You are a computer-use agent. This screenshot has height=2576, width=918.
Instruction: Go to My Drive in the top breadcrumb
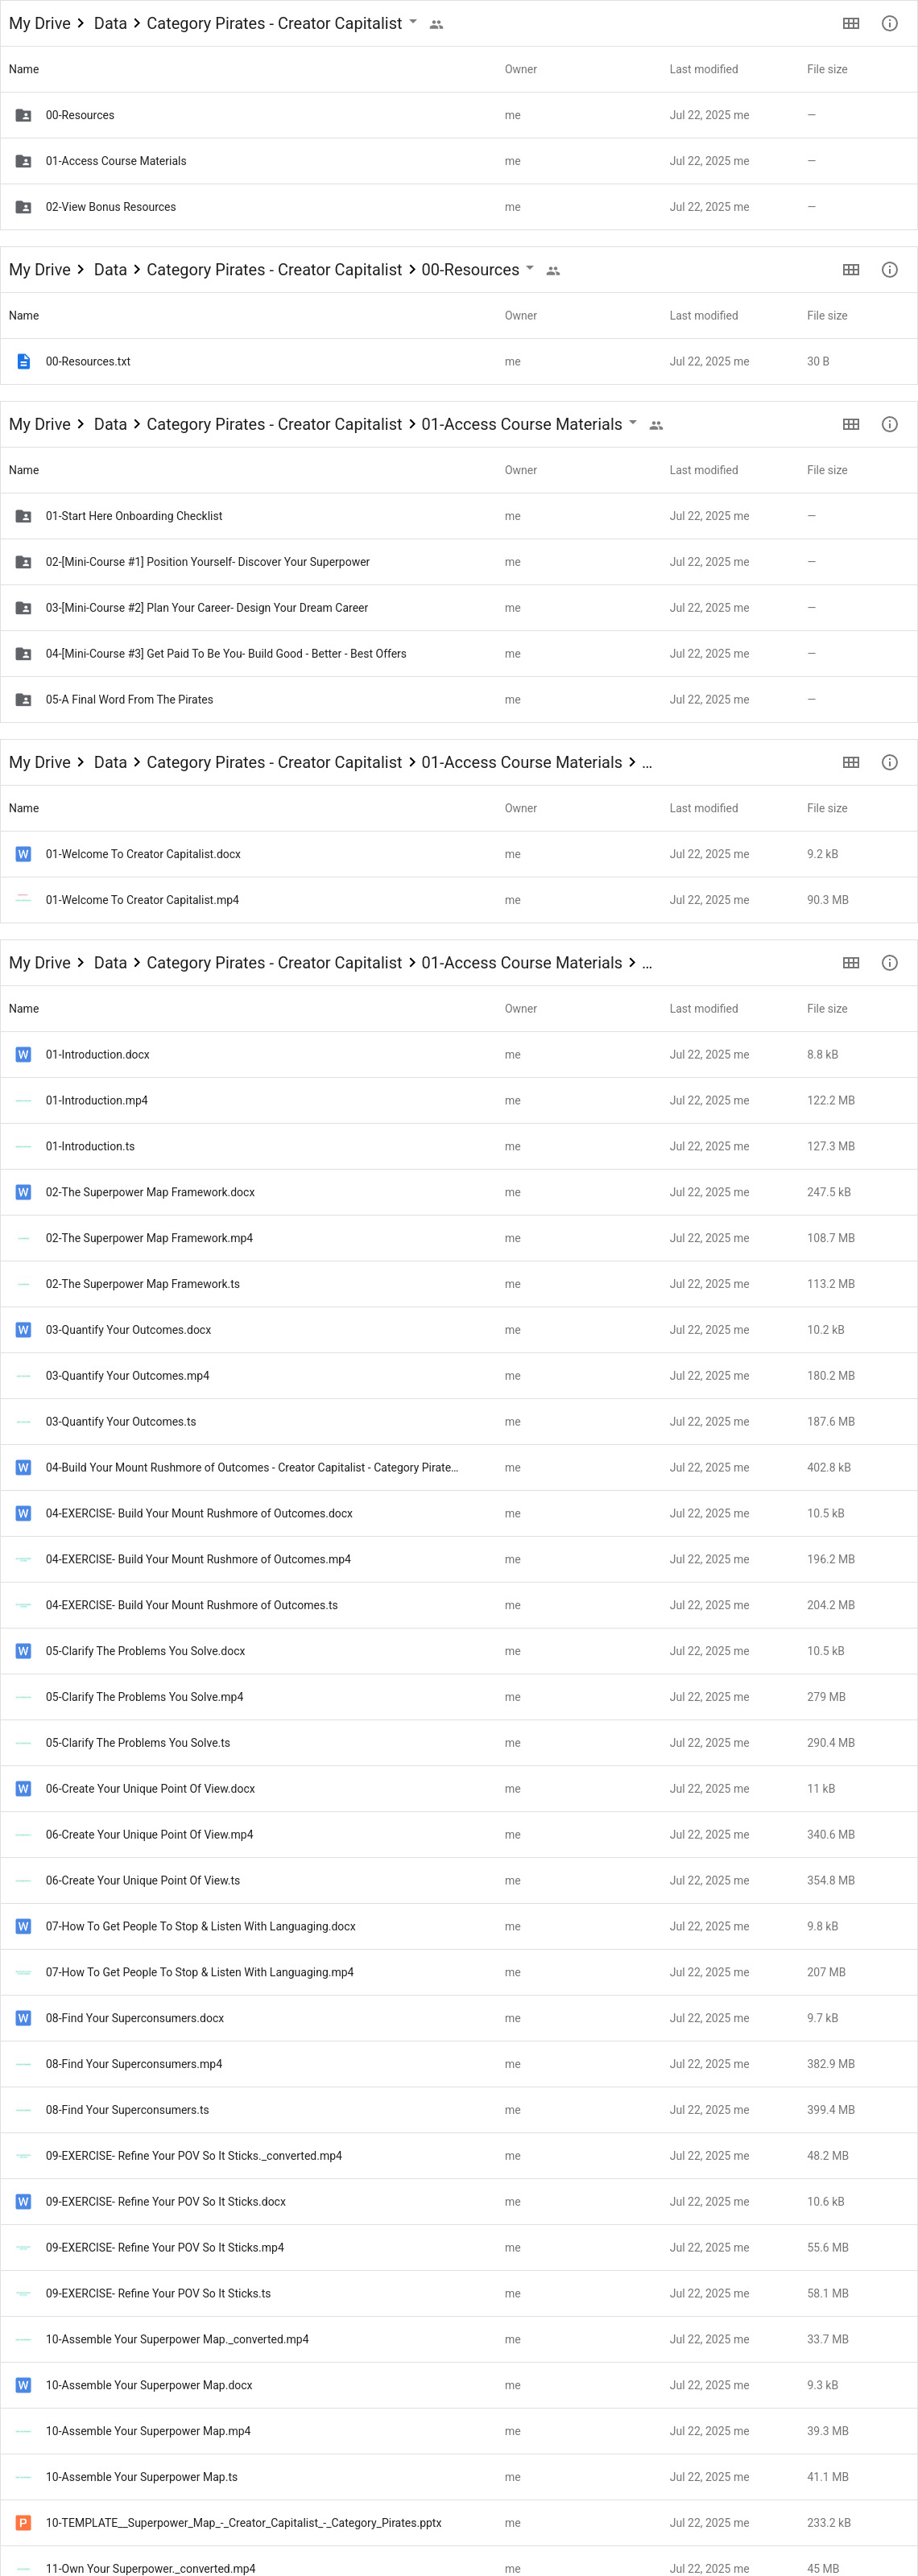(x=40, y=23)
